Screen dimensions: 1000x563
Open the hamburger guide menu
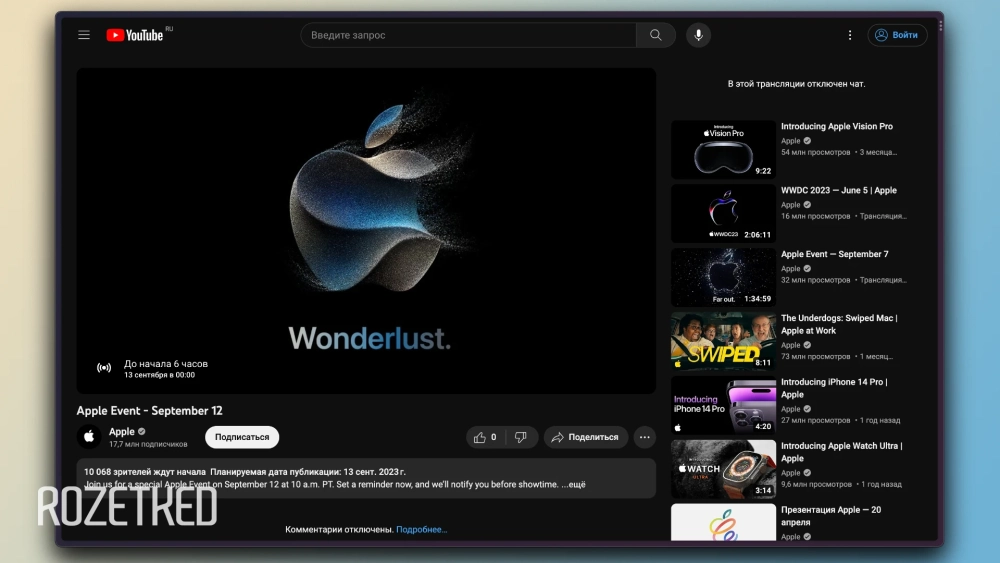(84, 35)
